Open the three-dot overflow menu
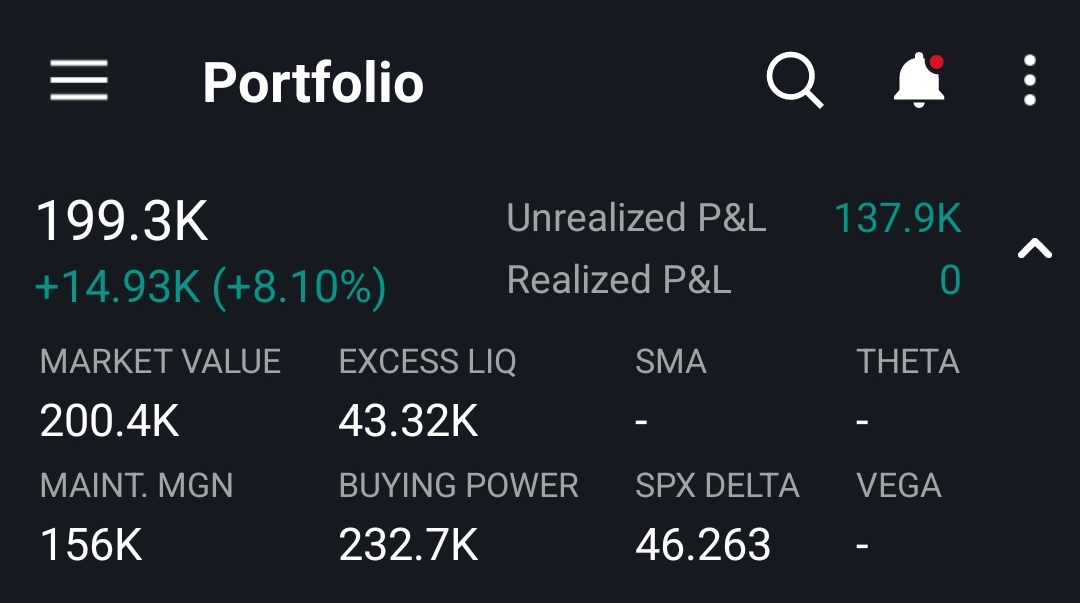 [x=1029, y=80]
